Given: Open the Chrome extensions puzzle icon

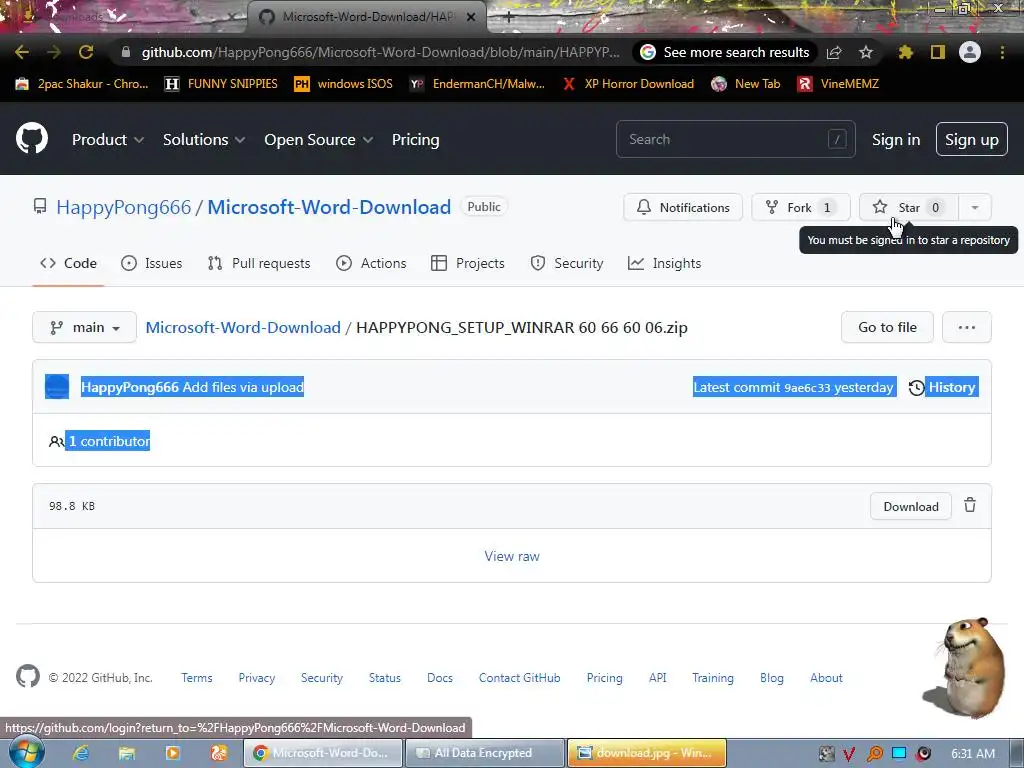Looking at the screenshot, I should point(905,52).
